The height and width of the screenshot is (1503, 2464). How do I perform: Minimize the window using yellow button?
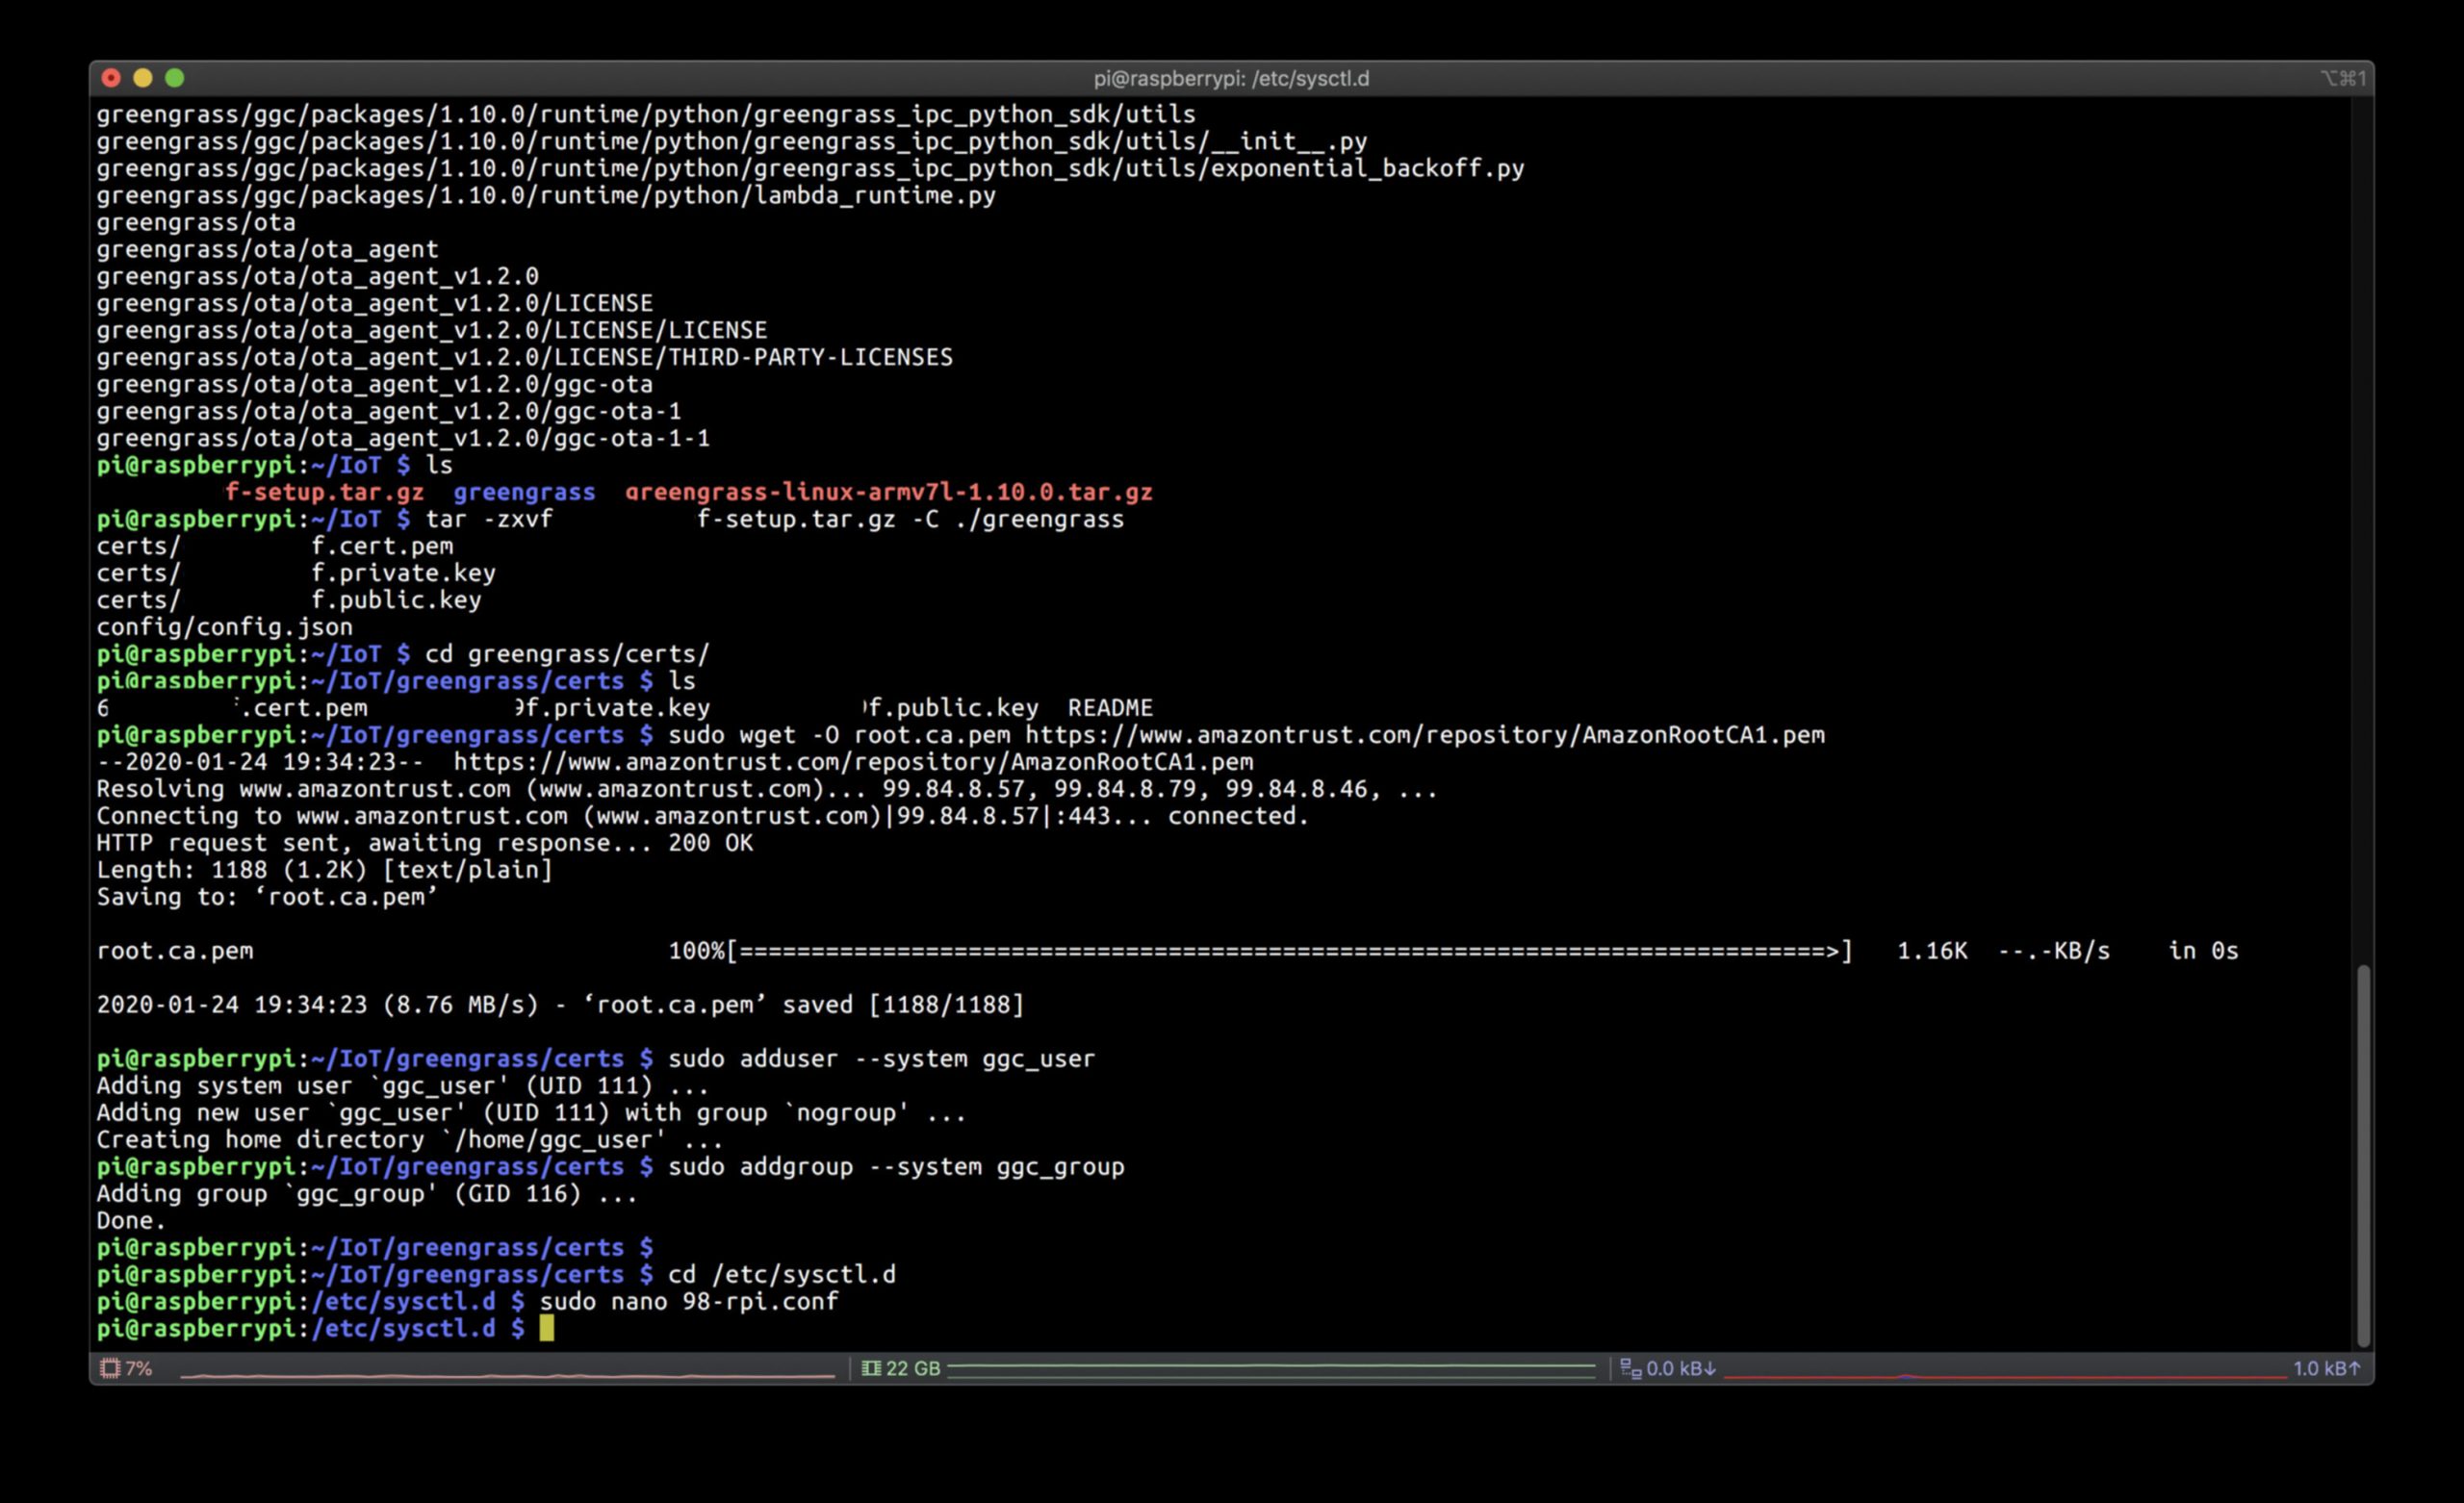(x=143, y=78)
